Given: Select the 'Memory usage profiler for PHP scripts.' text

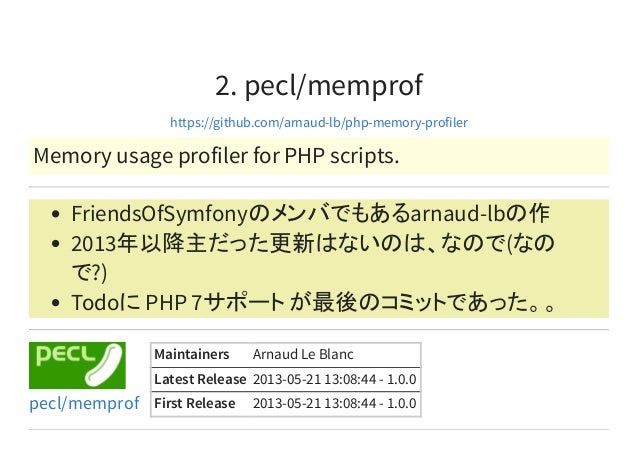Looking at the screenshot, I should [216, 156].
